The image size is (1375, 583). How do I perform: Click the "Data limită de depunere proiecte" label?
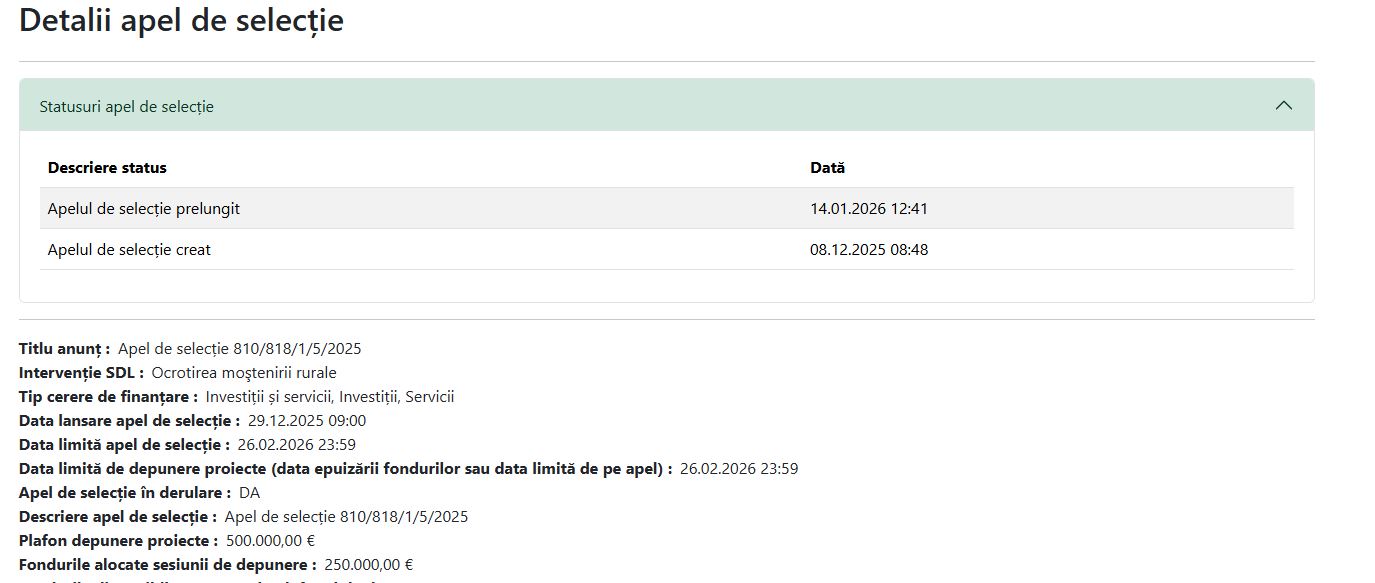point(345,469)
